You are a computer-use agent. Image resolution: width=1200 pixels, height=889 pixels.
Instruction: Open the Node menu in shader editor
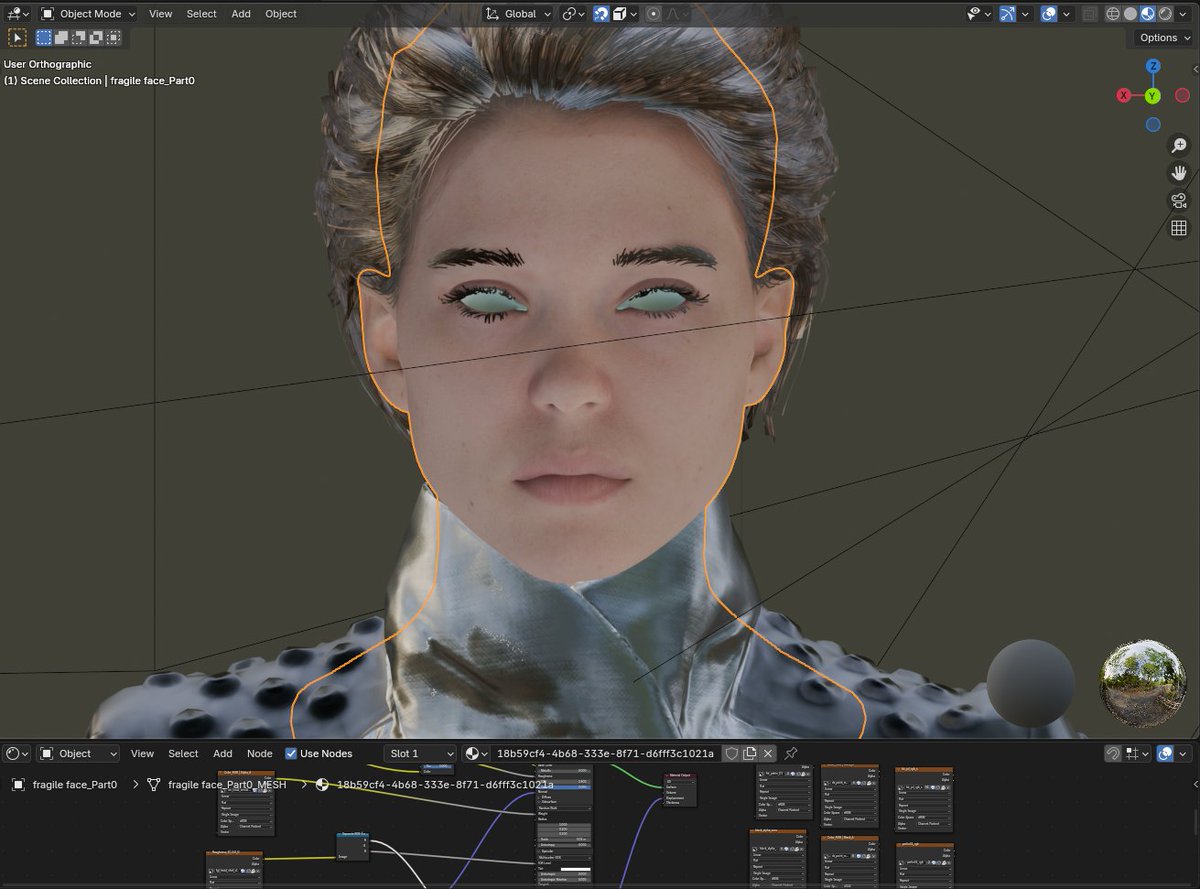click(x=260, y=753)
